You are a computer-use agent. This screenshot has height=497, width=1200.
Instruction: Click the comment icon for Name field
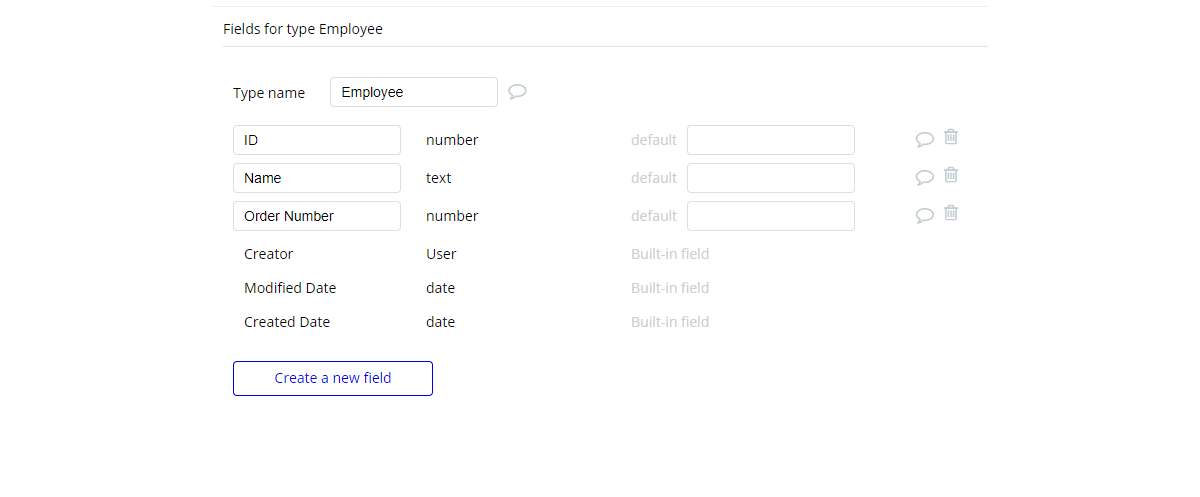pos(925,178)
